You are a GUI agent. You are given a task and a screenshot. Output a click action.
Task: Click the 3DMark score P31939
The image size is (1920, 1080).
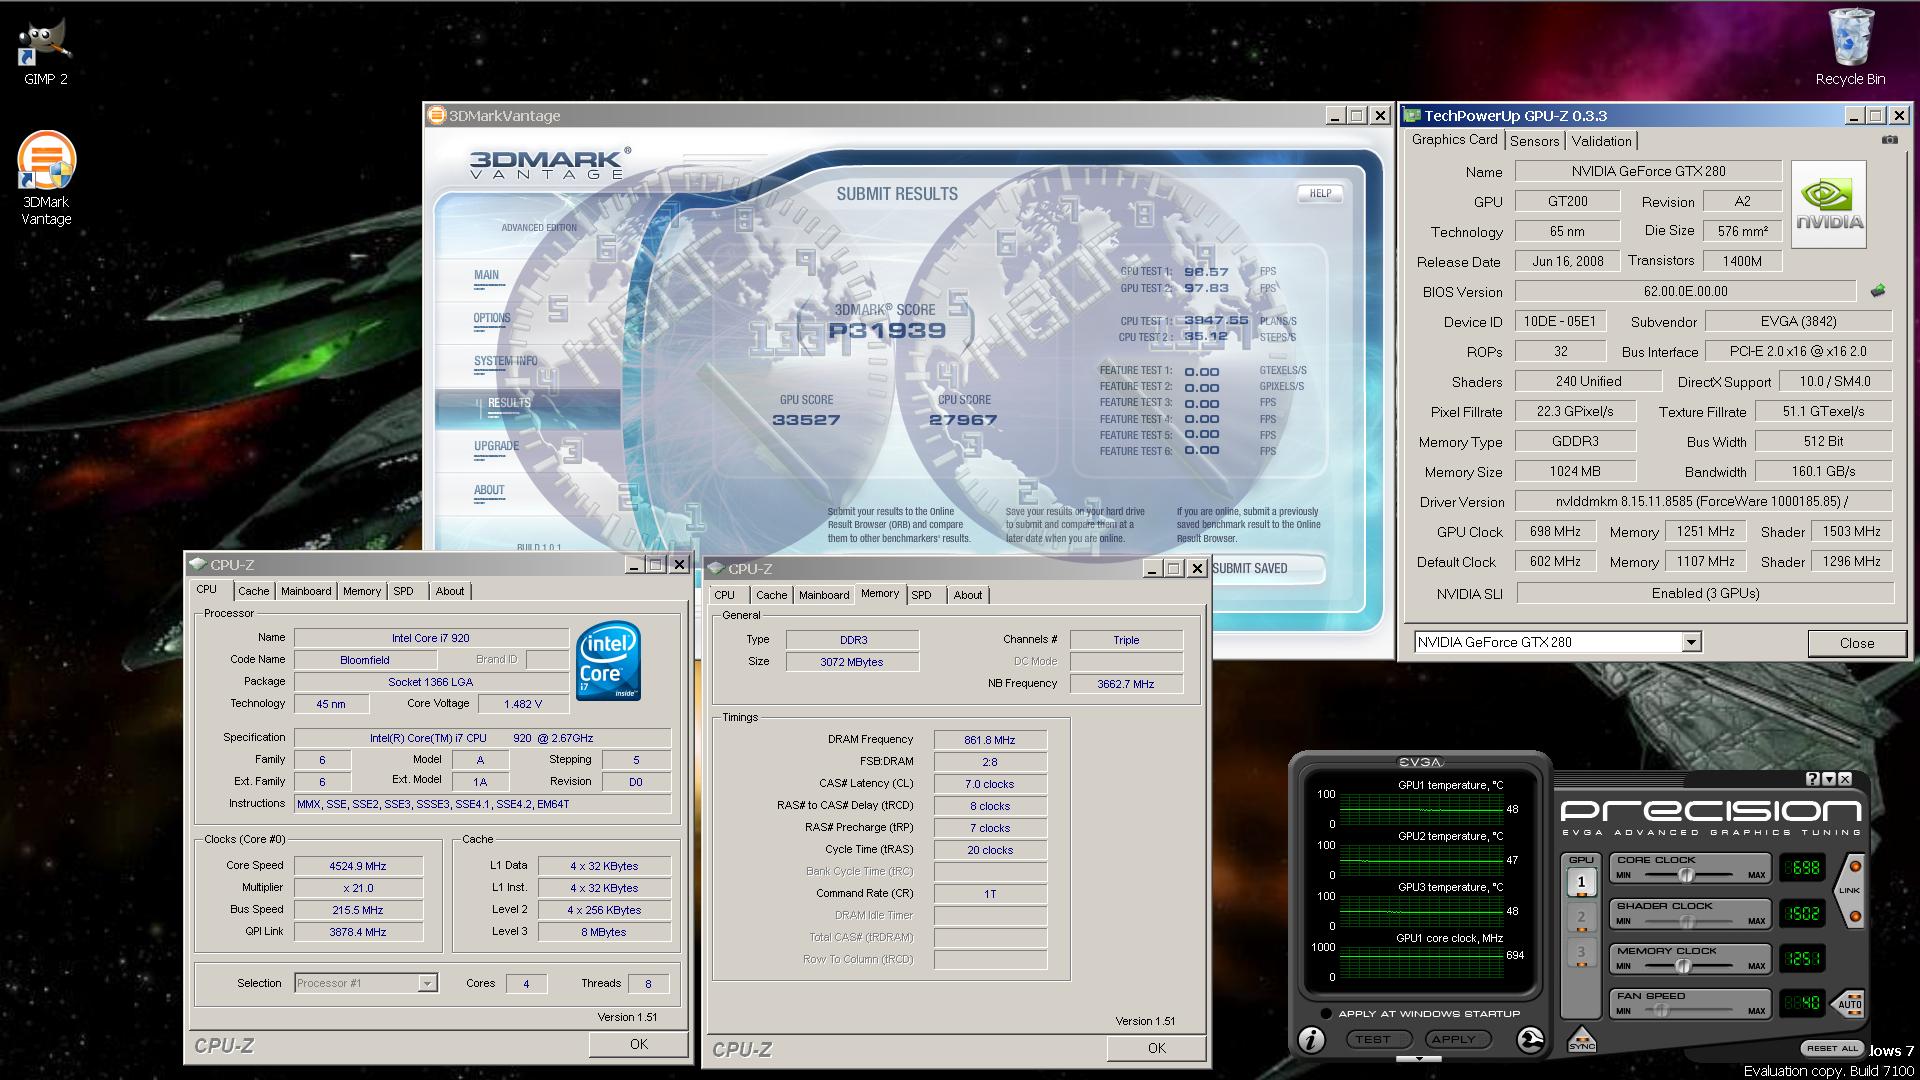[x=888, y=330]
